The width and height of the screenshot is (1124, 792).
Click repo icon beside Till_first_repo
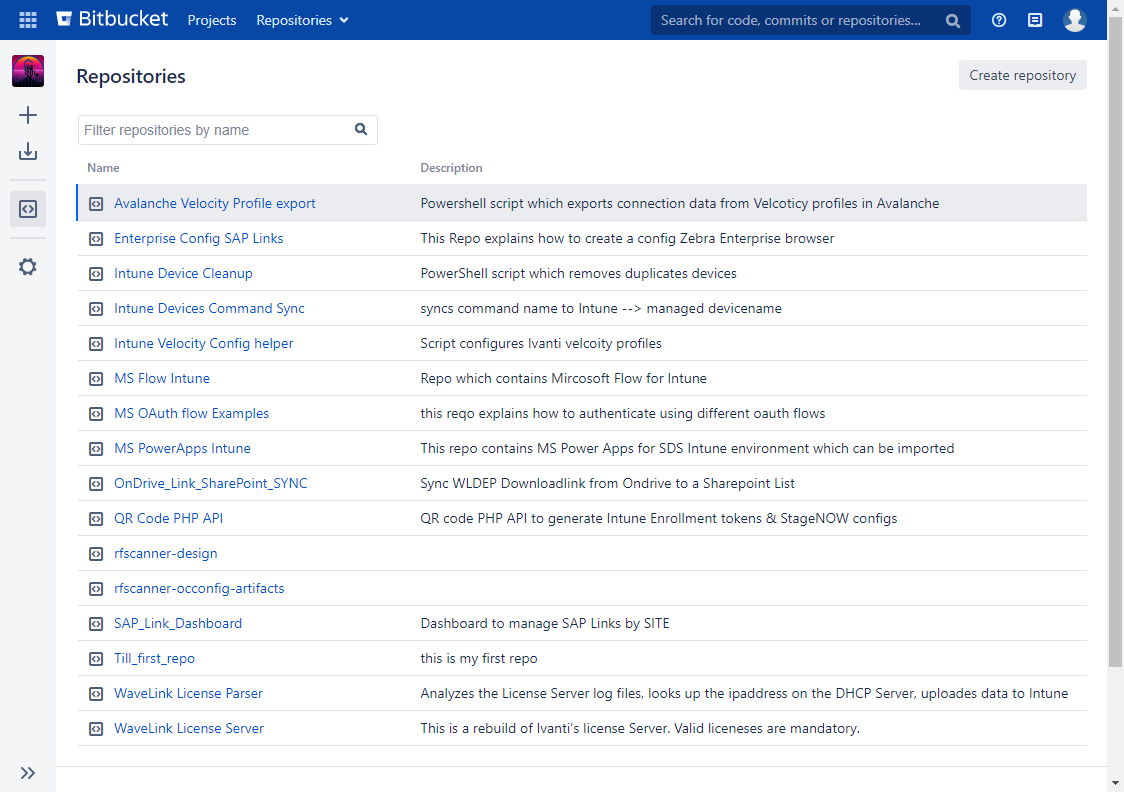tap(96, 659)
